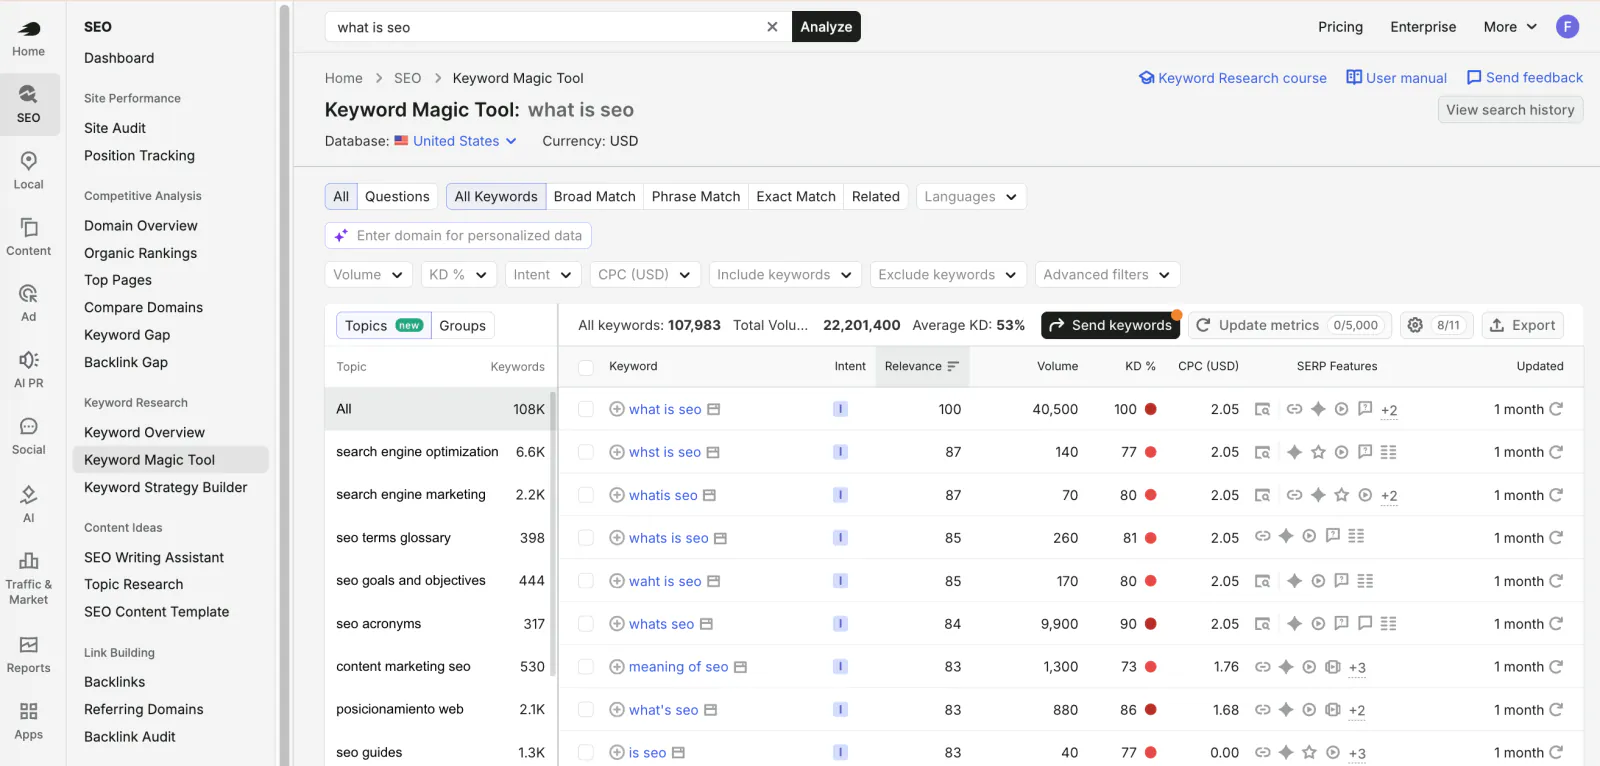Screen dimensions: 1600x766
Task: Click the Analyze button
Action: pyautogui.click(x=826, y=27)
